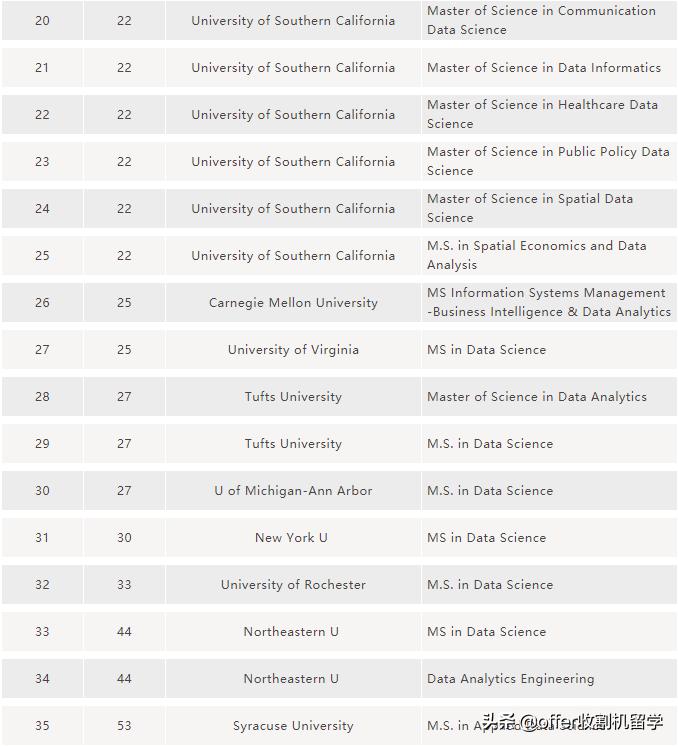The width and height of the screenshot is (678, 746).
Task: Click University of Virginia cell
Action: (x=293, y=349)
